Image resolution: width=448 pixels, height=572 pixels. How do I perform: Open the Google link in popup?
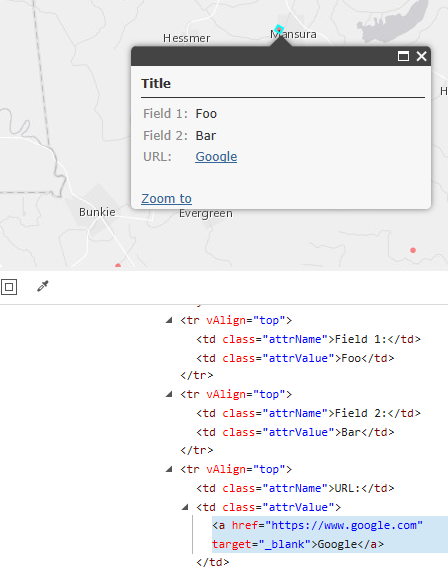[216, 156]
